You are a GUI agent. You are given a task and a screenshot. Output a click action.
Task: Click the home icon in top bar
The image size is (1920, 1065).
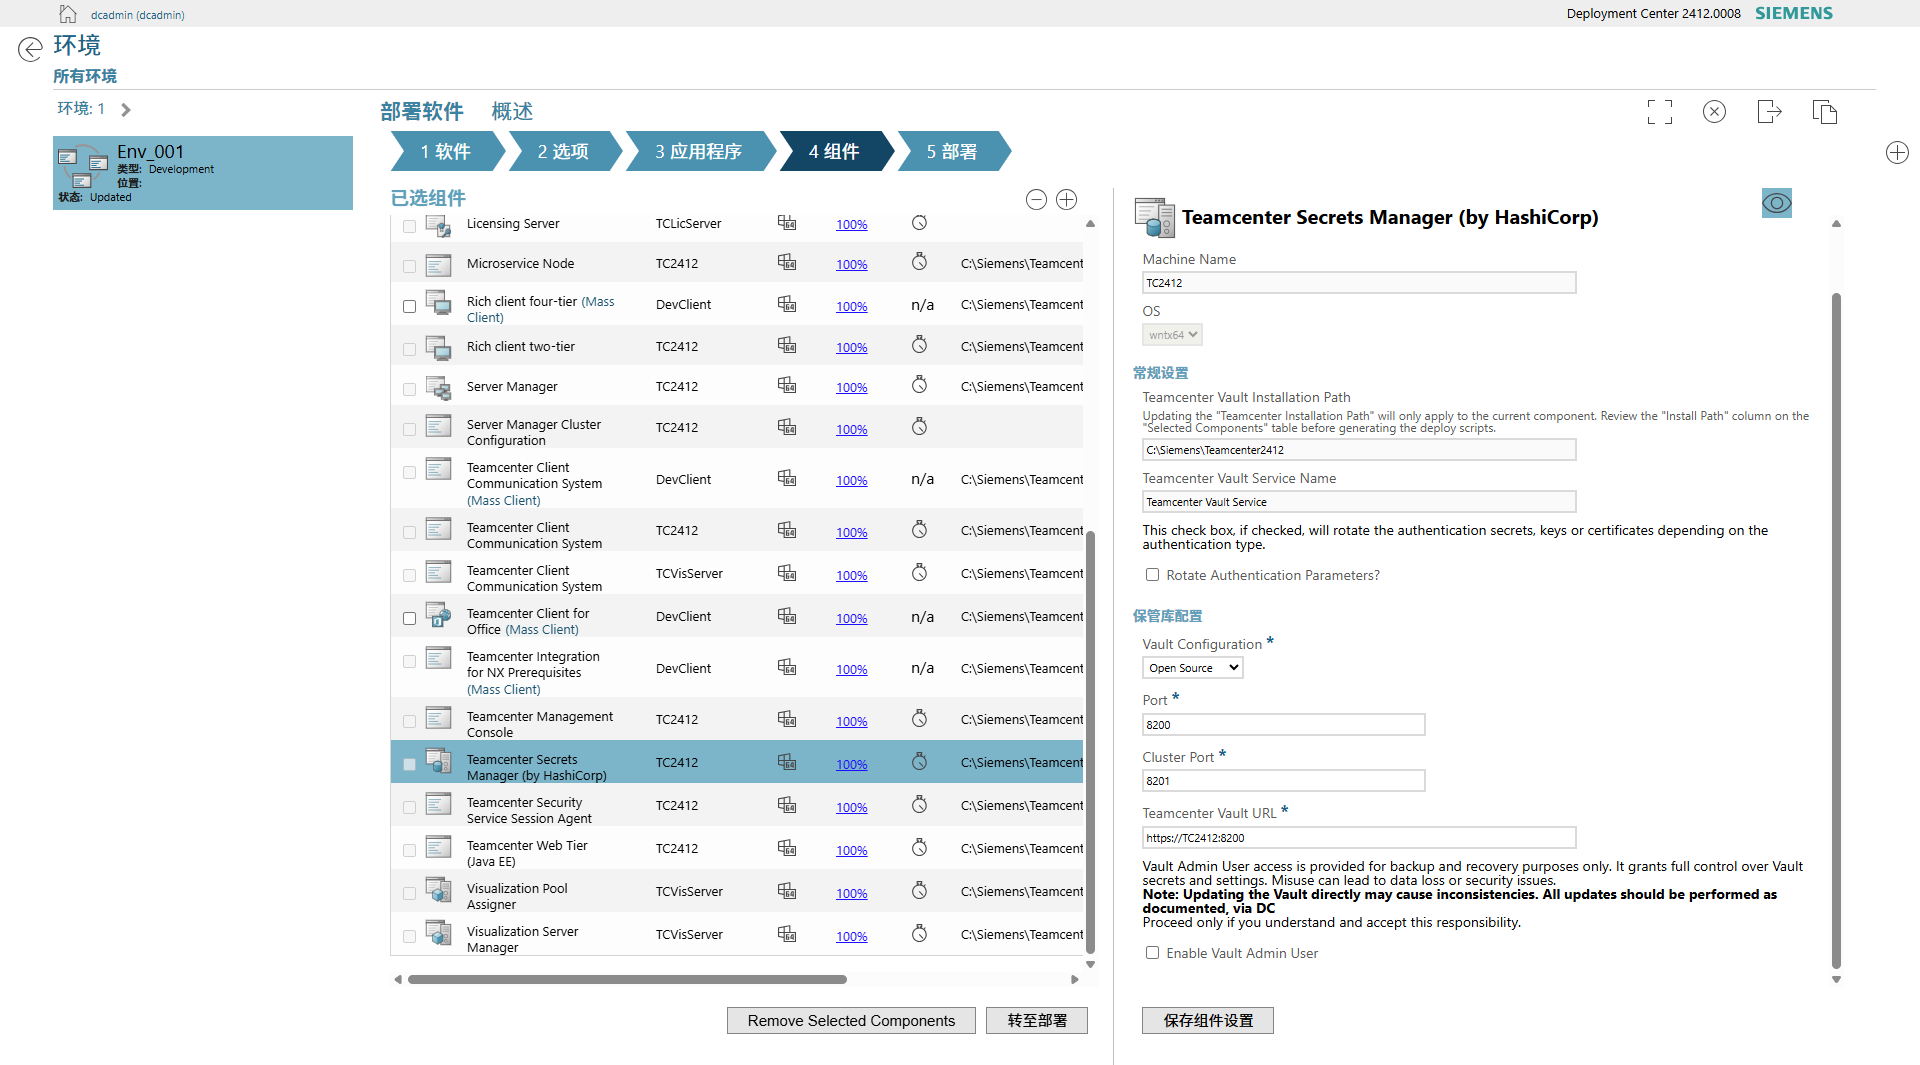(68, 14)
